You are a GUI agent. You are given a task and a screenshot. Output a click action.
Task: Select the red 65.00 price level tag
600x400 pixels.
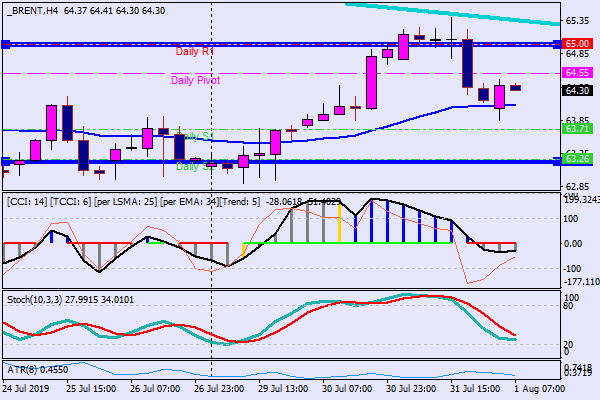coord(577,44)
